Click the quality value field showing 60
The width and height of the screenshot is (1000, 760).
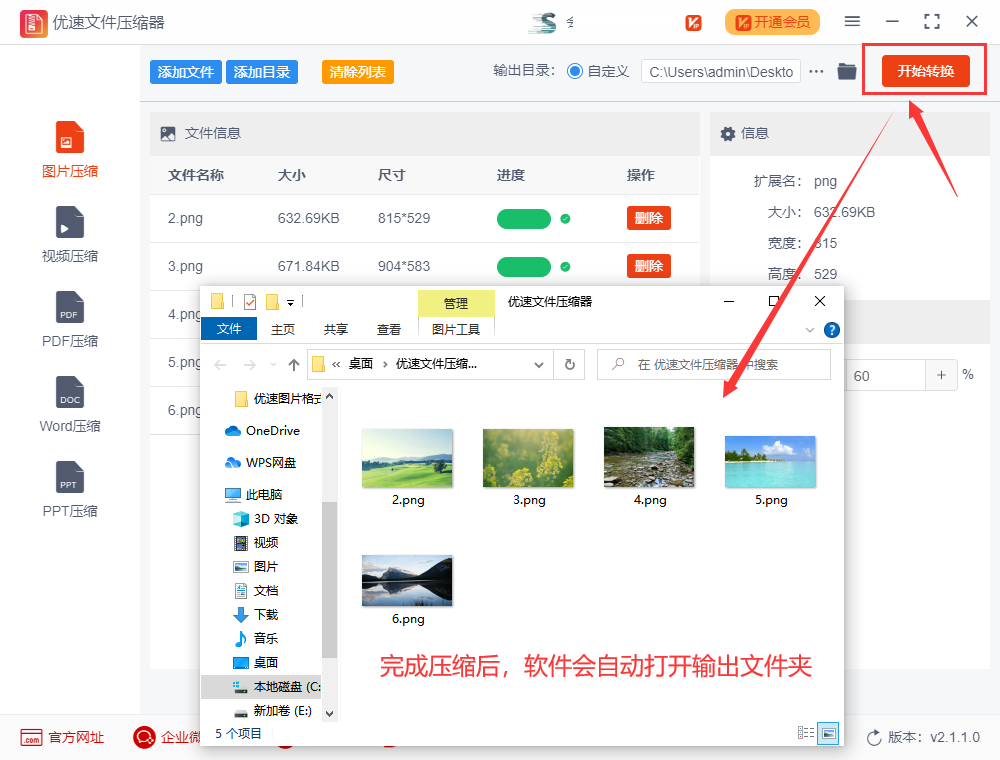coord(885,376)
